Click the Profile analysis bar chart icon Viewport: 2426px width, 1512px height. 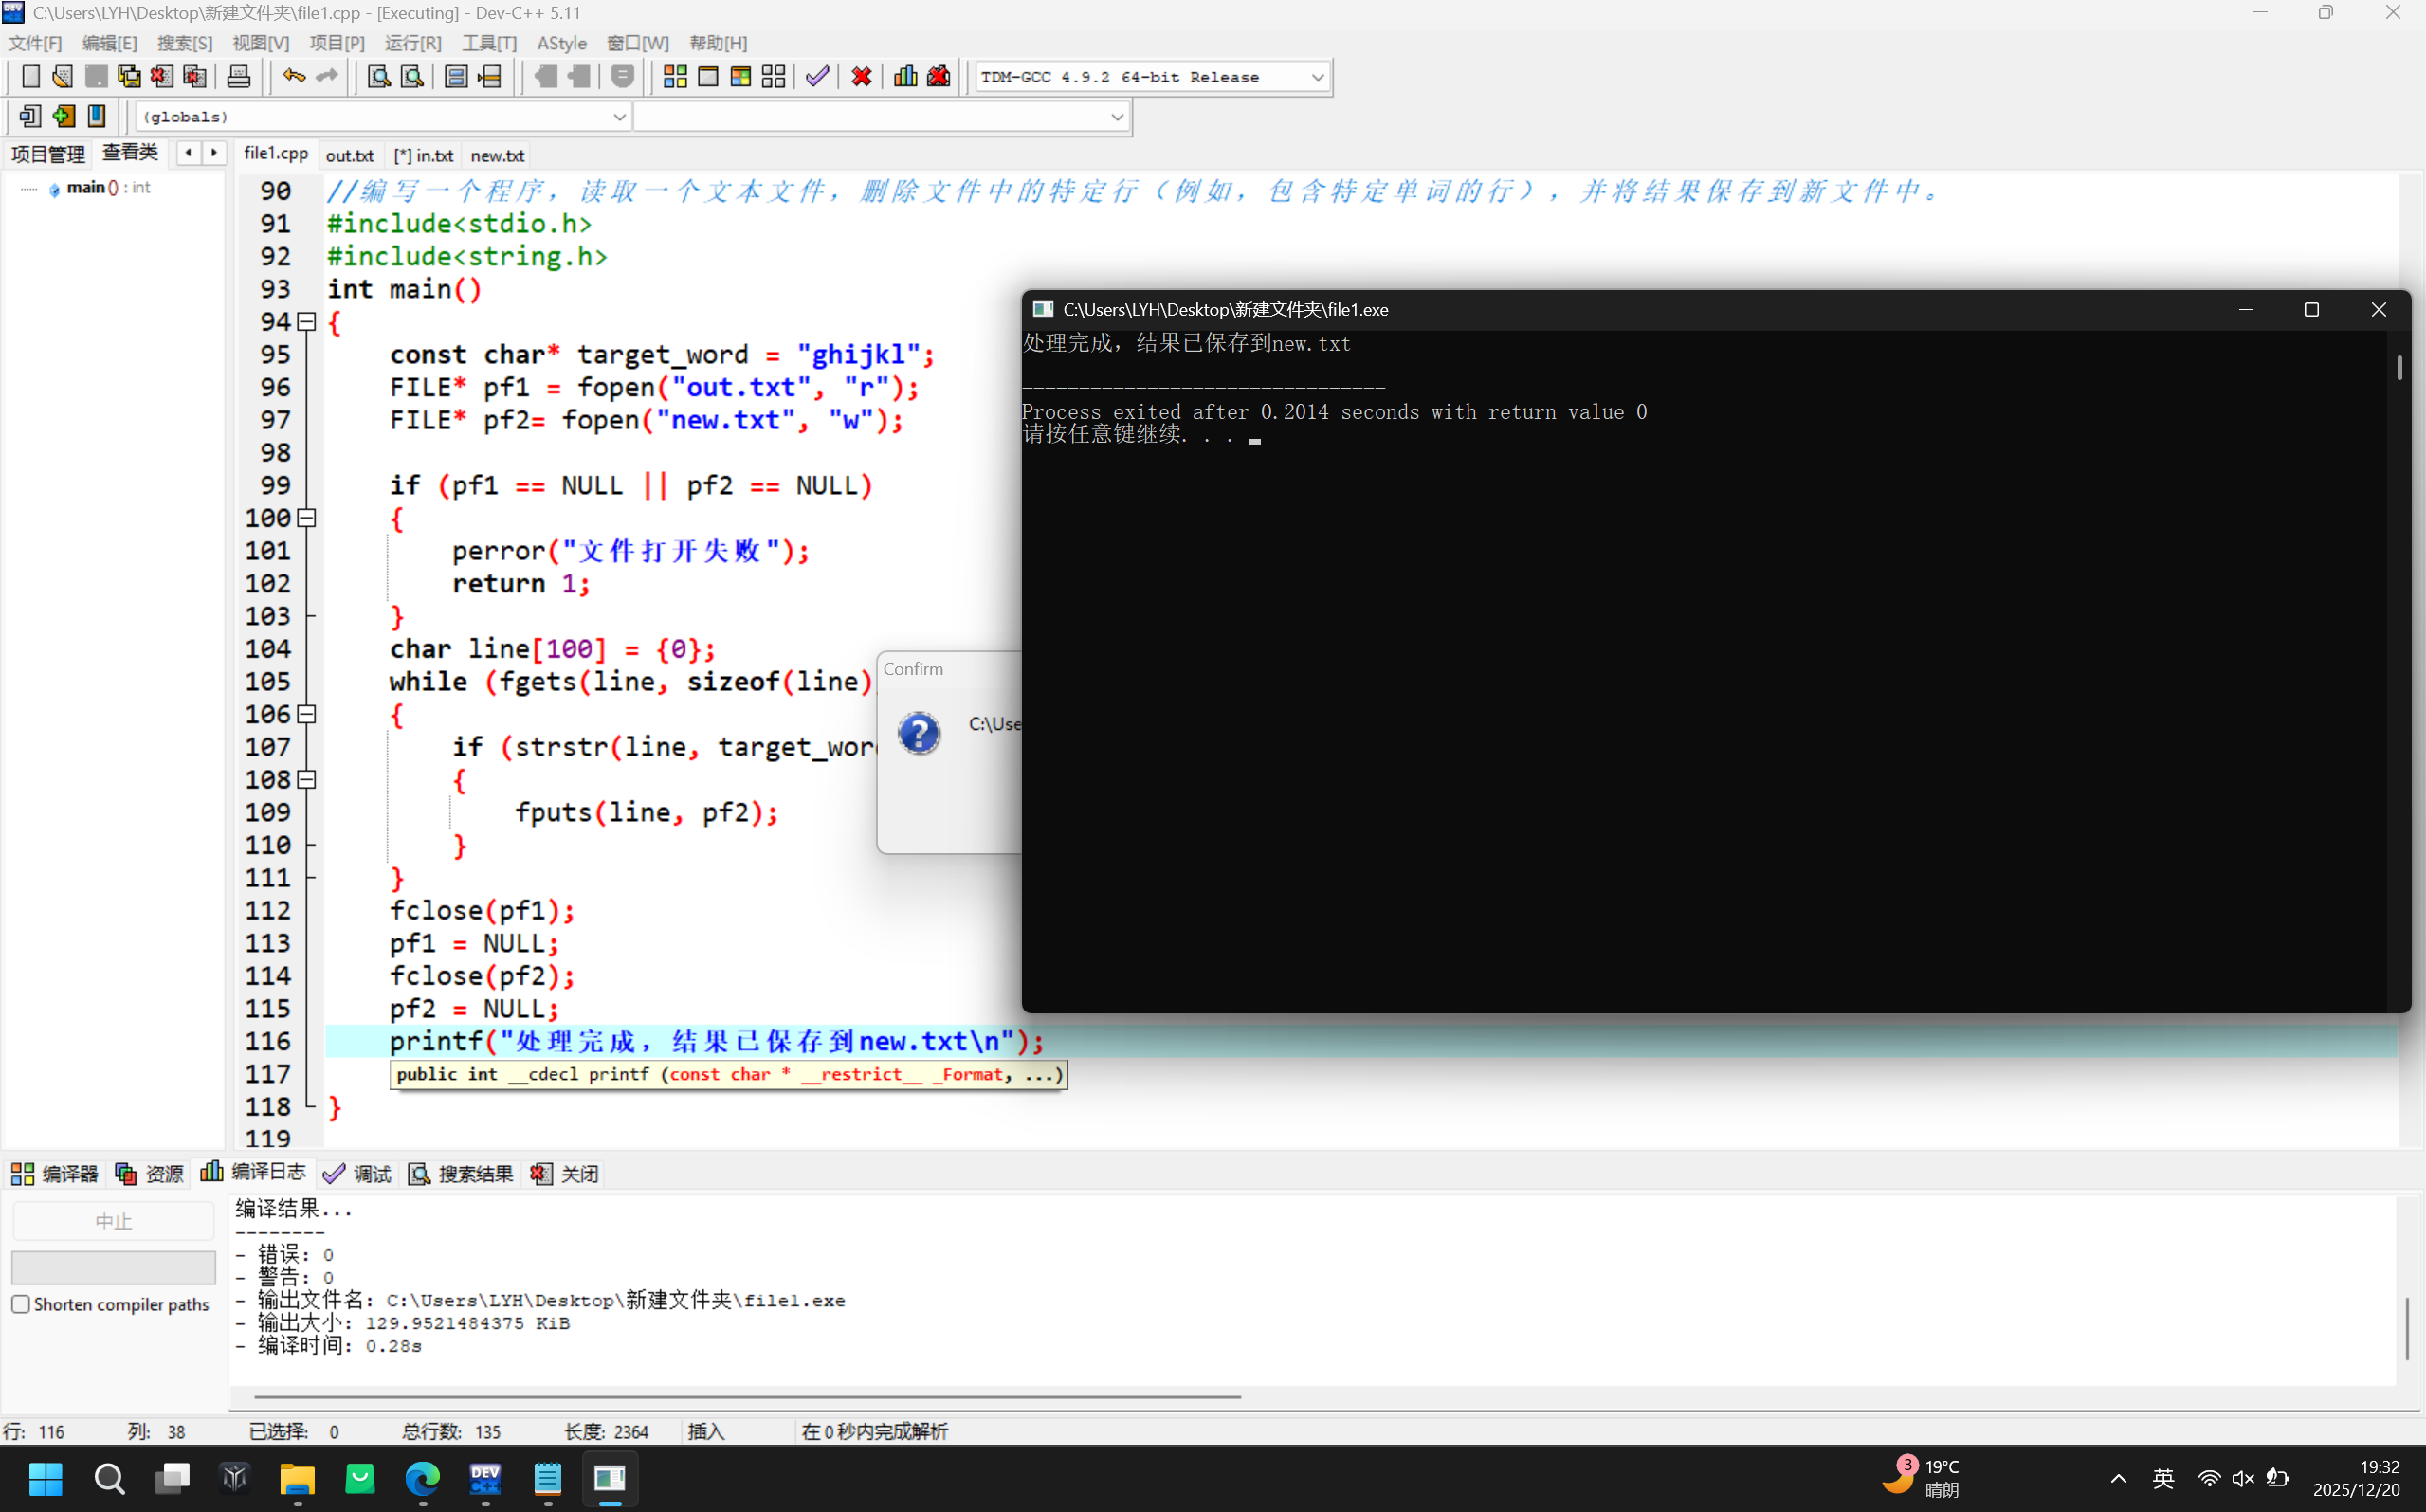pyautogui.click(x=905, y=77)
